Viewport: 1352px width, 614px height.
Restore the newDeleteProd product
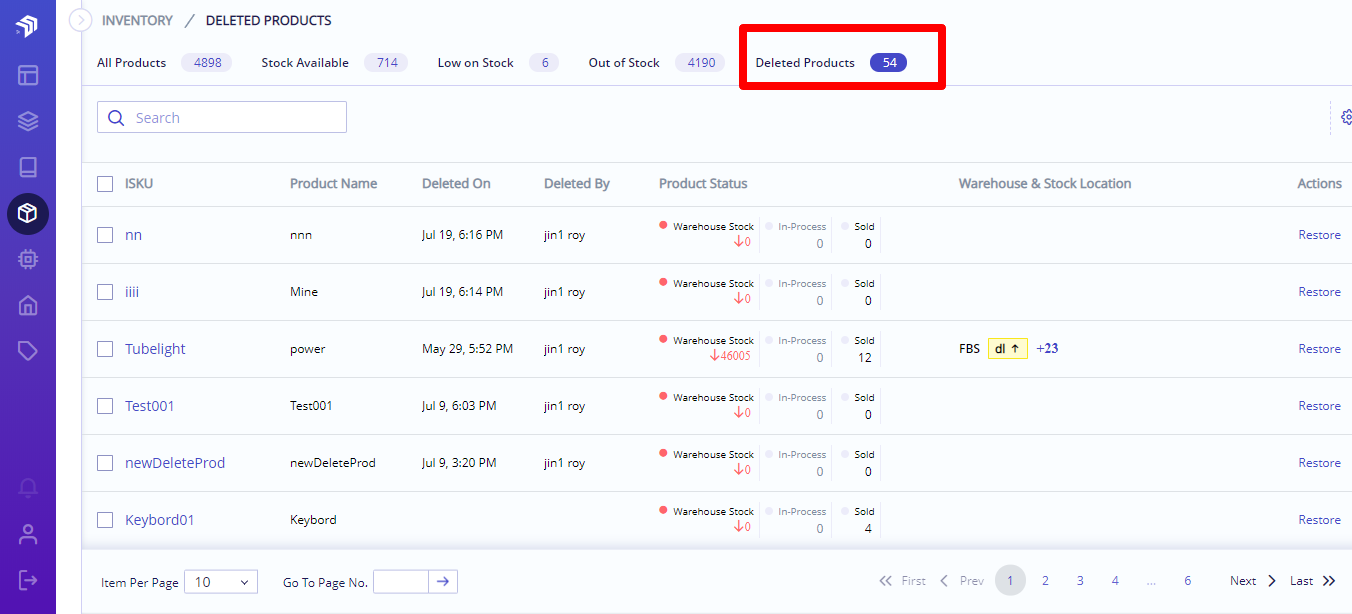click(1319, 463)
